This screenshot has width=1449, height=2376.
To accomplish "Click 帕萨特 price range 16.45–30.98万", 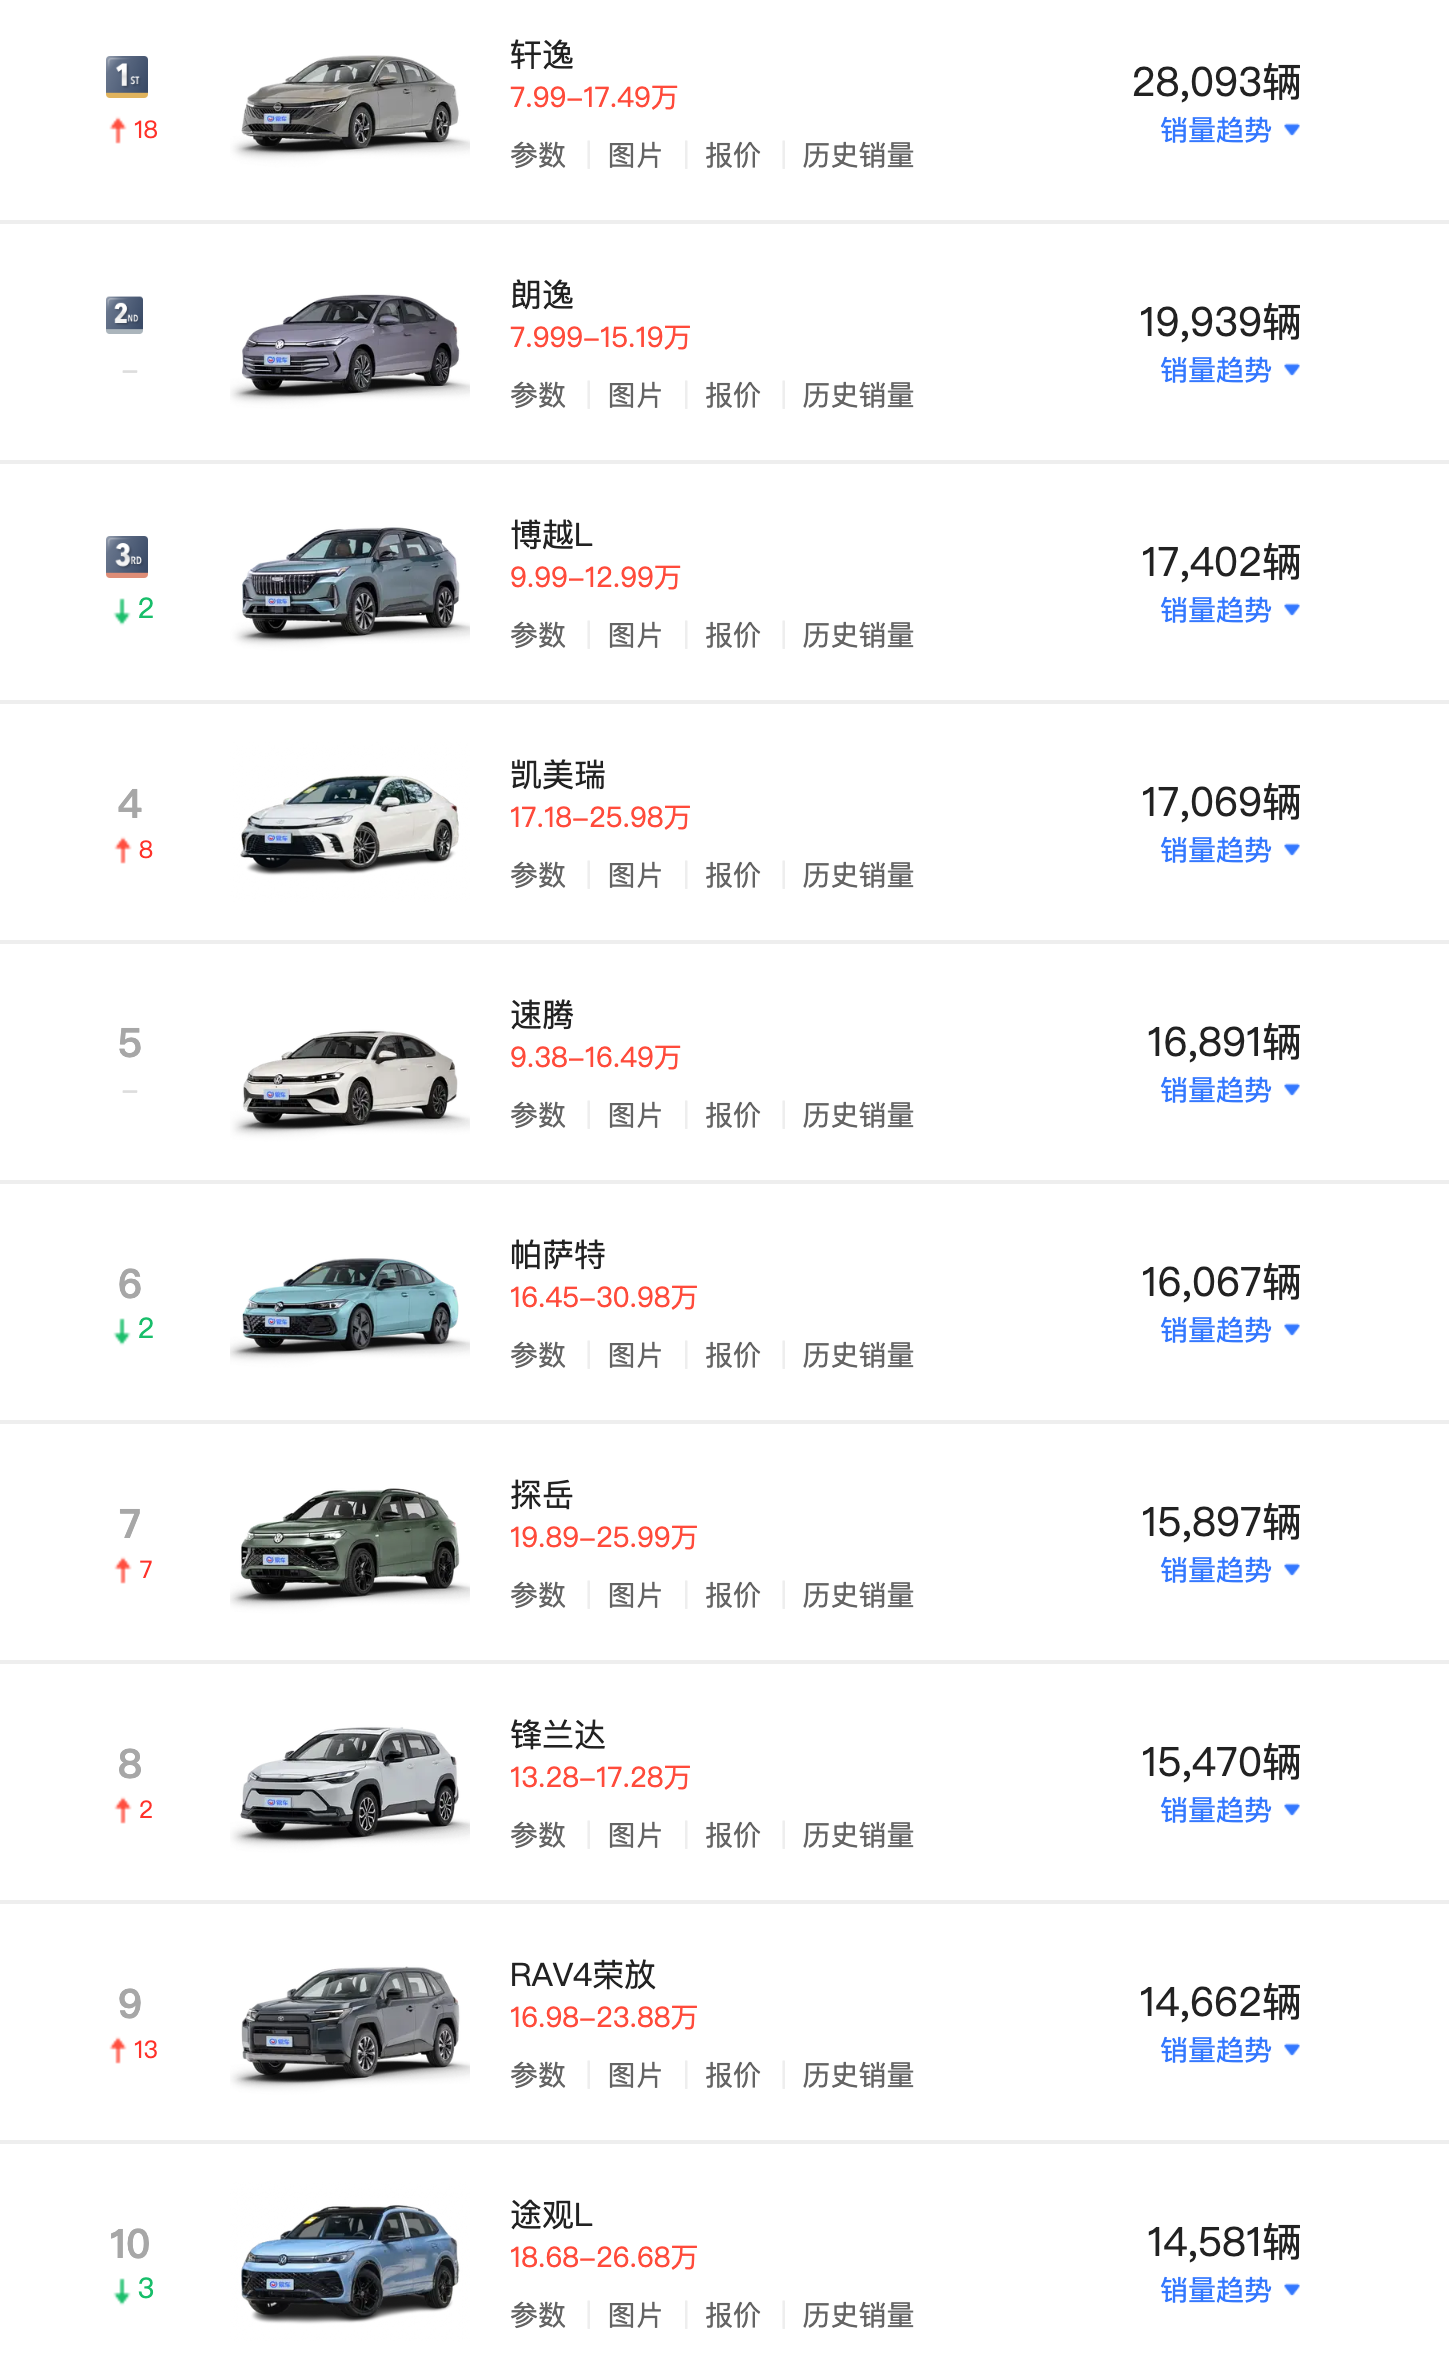I will point(603,1297).
